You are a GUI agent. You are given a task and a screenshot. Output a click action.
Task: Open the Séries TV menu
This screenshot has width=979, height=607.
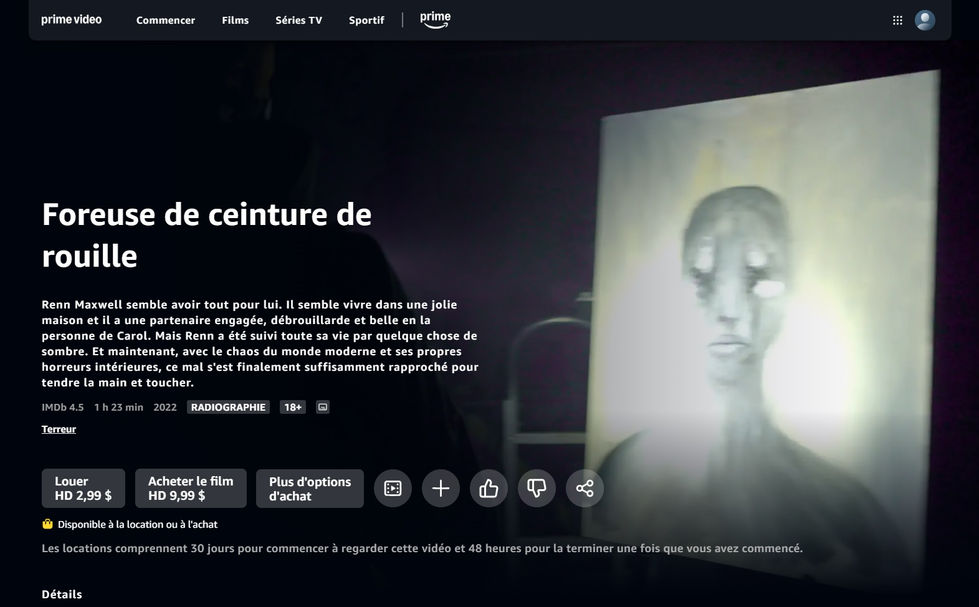tap(299, 21)
